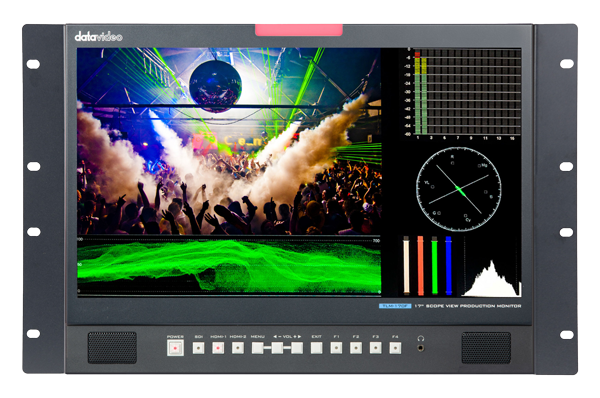Click the headphone symbol above the jack

(421, 338)
